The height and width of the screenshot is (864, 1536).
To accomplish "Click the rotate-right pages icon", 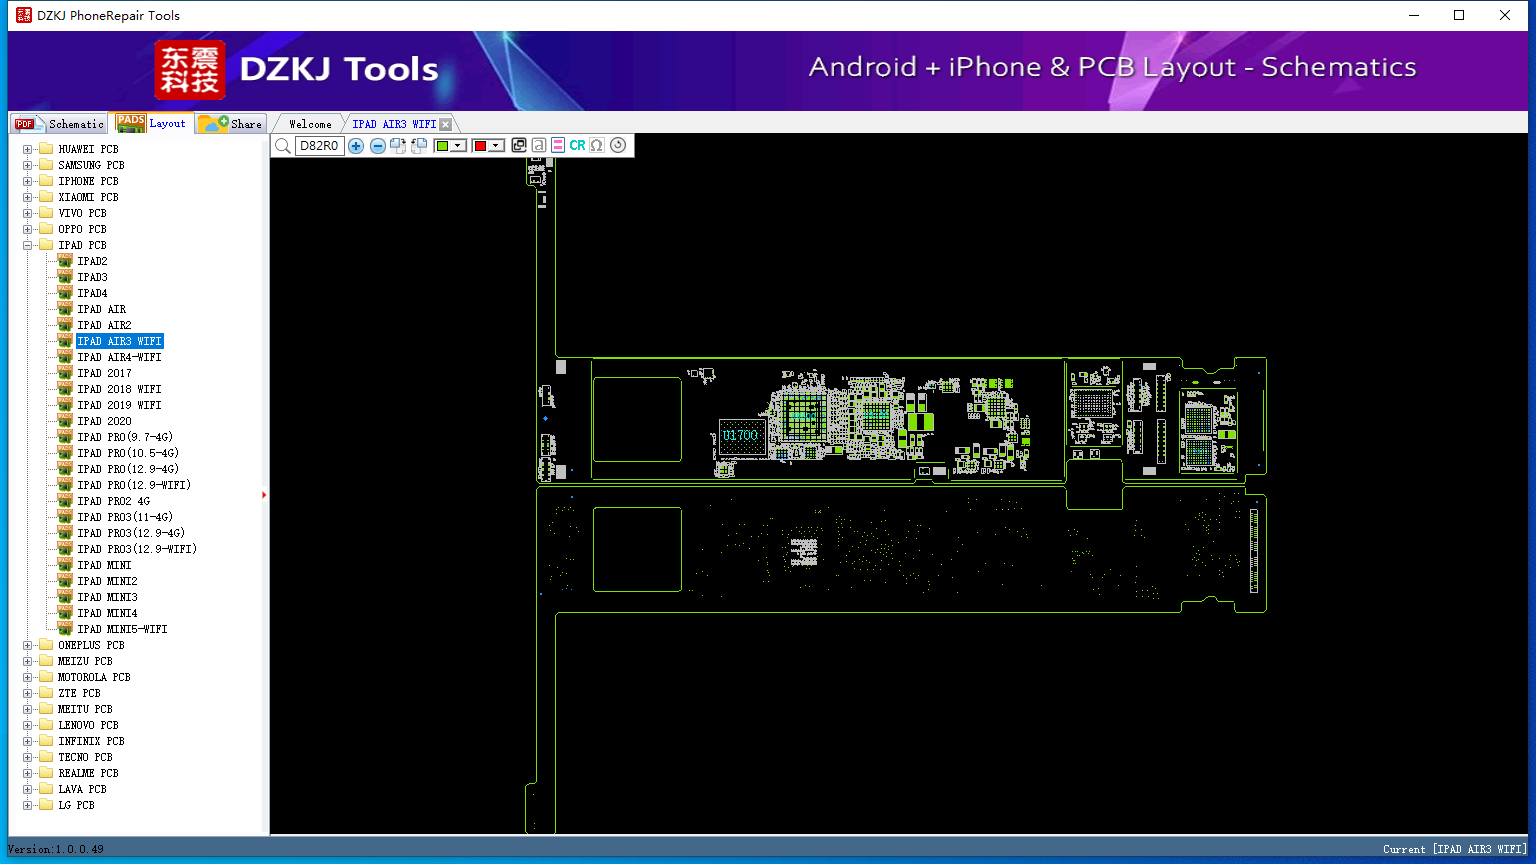I will click(x=398, y=146).
